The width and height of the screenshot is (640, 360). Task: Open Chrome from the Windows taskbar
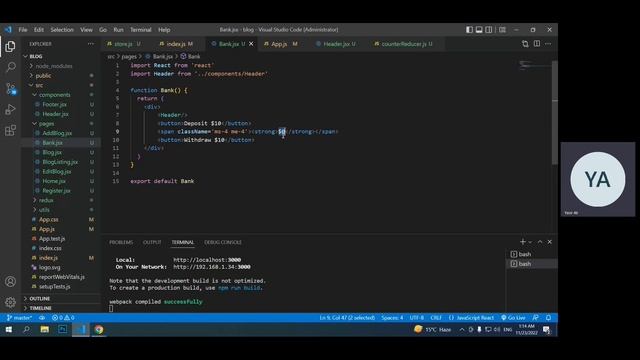pos(99,329)
